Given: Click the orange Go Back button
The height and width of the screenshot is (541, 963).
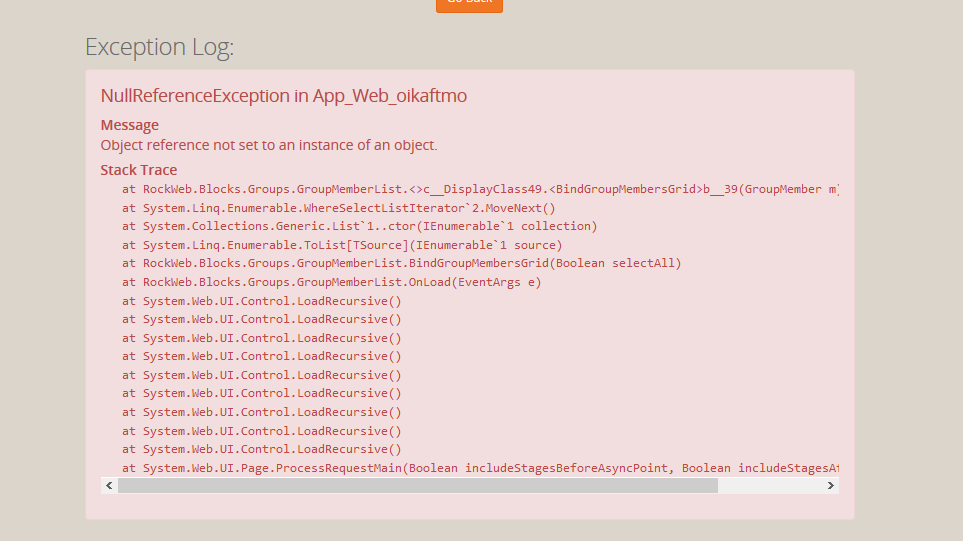Looking at the screenshot, I should [x=469, y=4].
